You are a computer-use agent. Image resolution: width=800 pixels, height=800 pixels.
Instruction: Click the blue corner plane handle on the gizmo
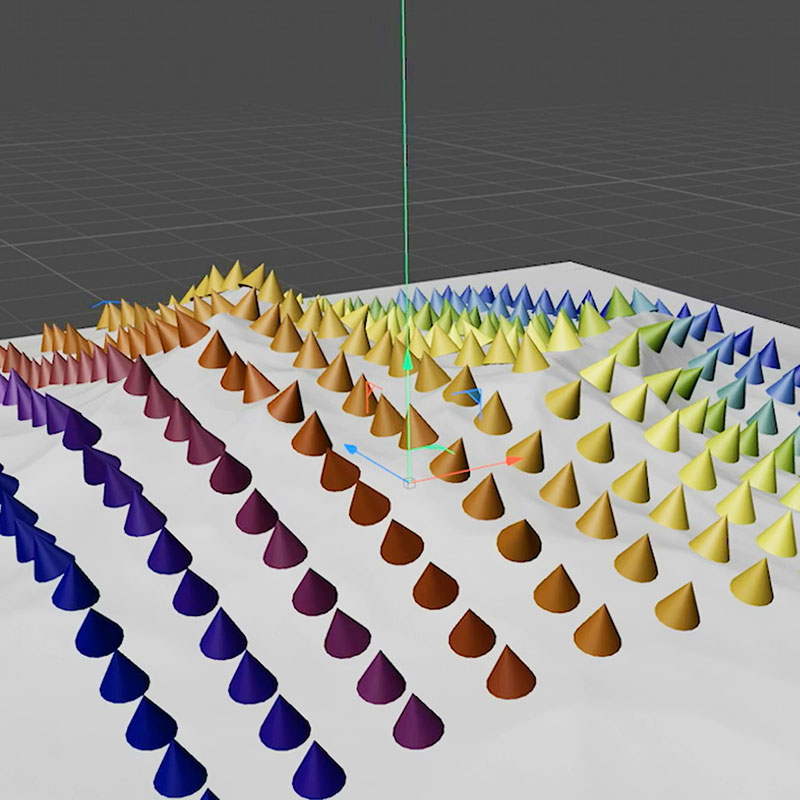tap(472, 395)
